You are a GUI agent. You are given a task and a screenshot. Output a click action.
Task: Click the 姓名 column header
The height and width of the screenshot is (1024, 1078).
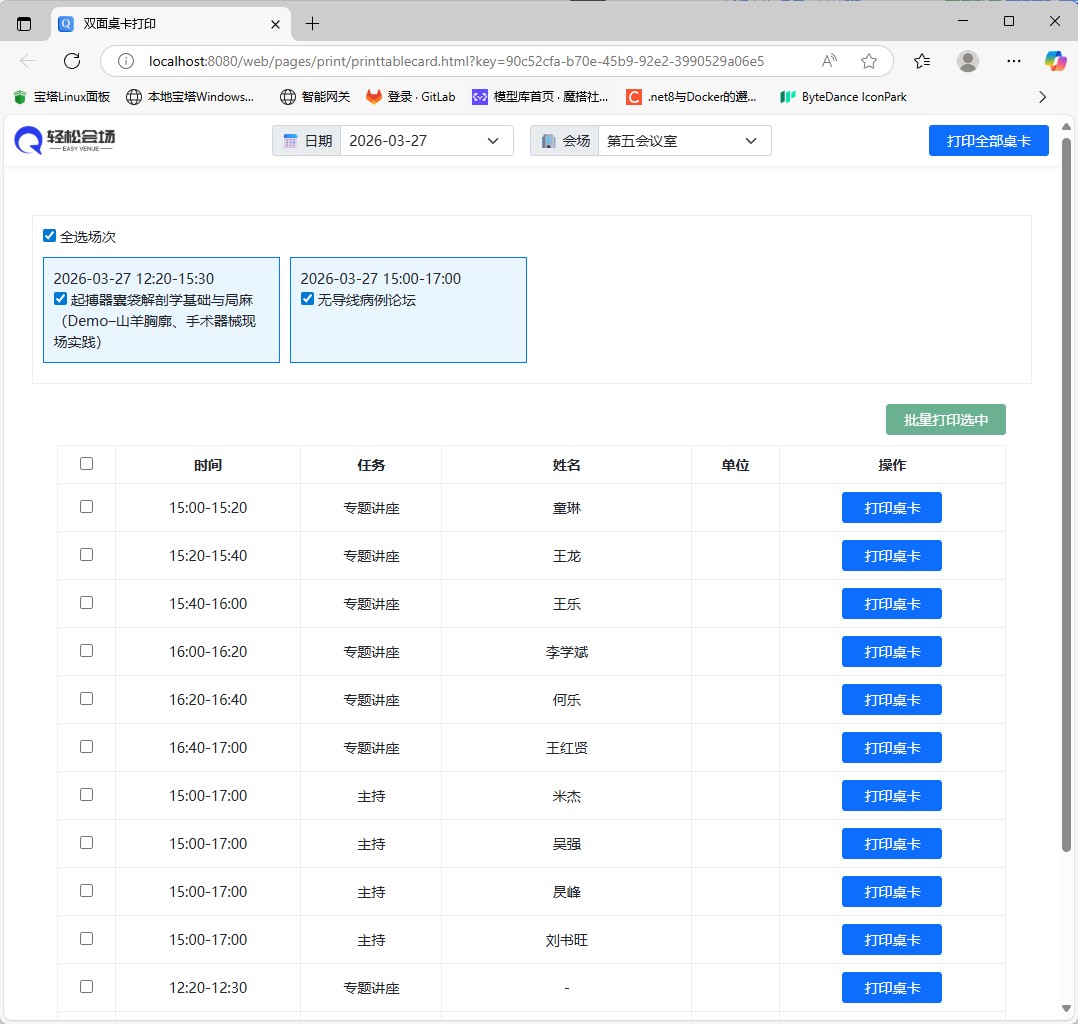[x=566, y=465]
